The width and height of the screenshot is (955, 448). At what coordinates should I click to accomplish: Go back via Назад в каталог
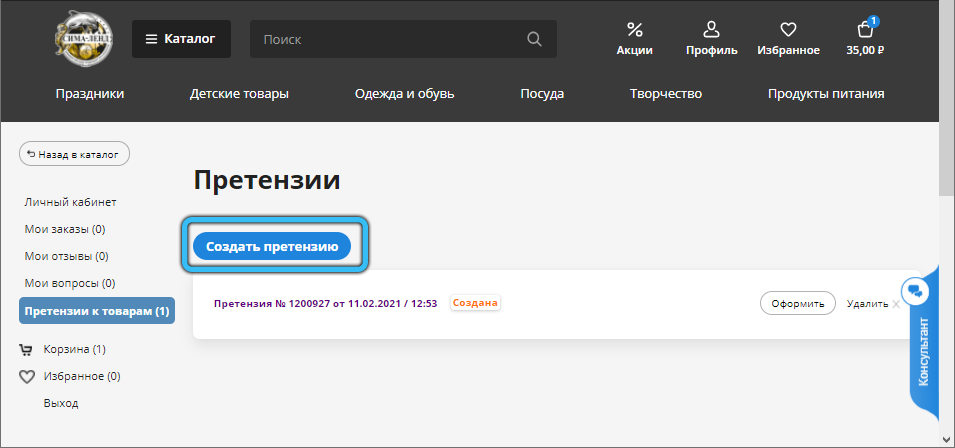pos(74,154)
